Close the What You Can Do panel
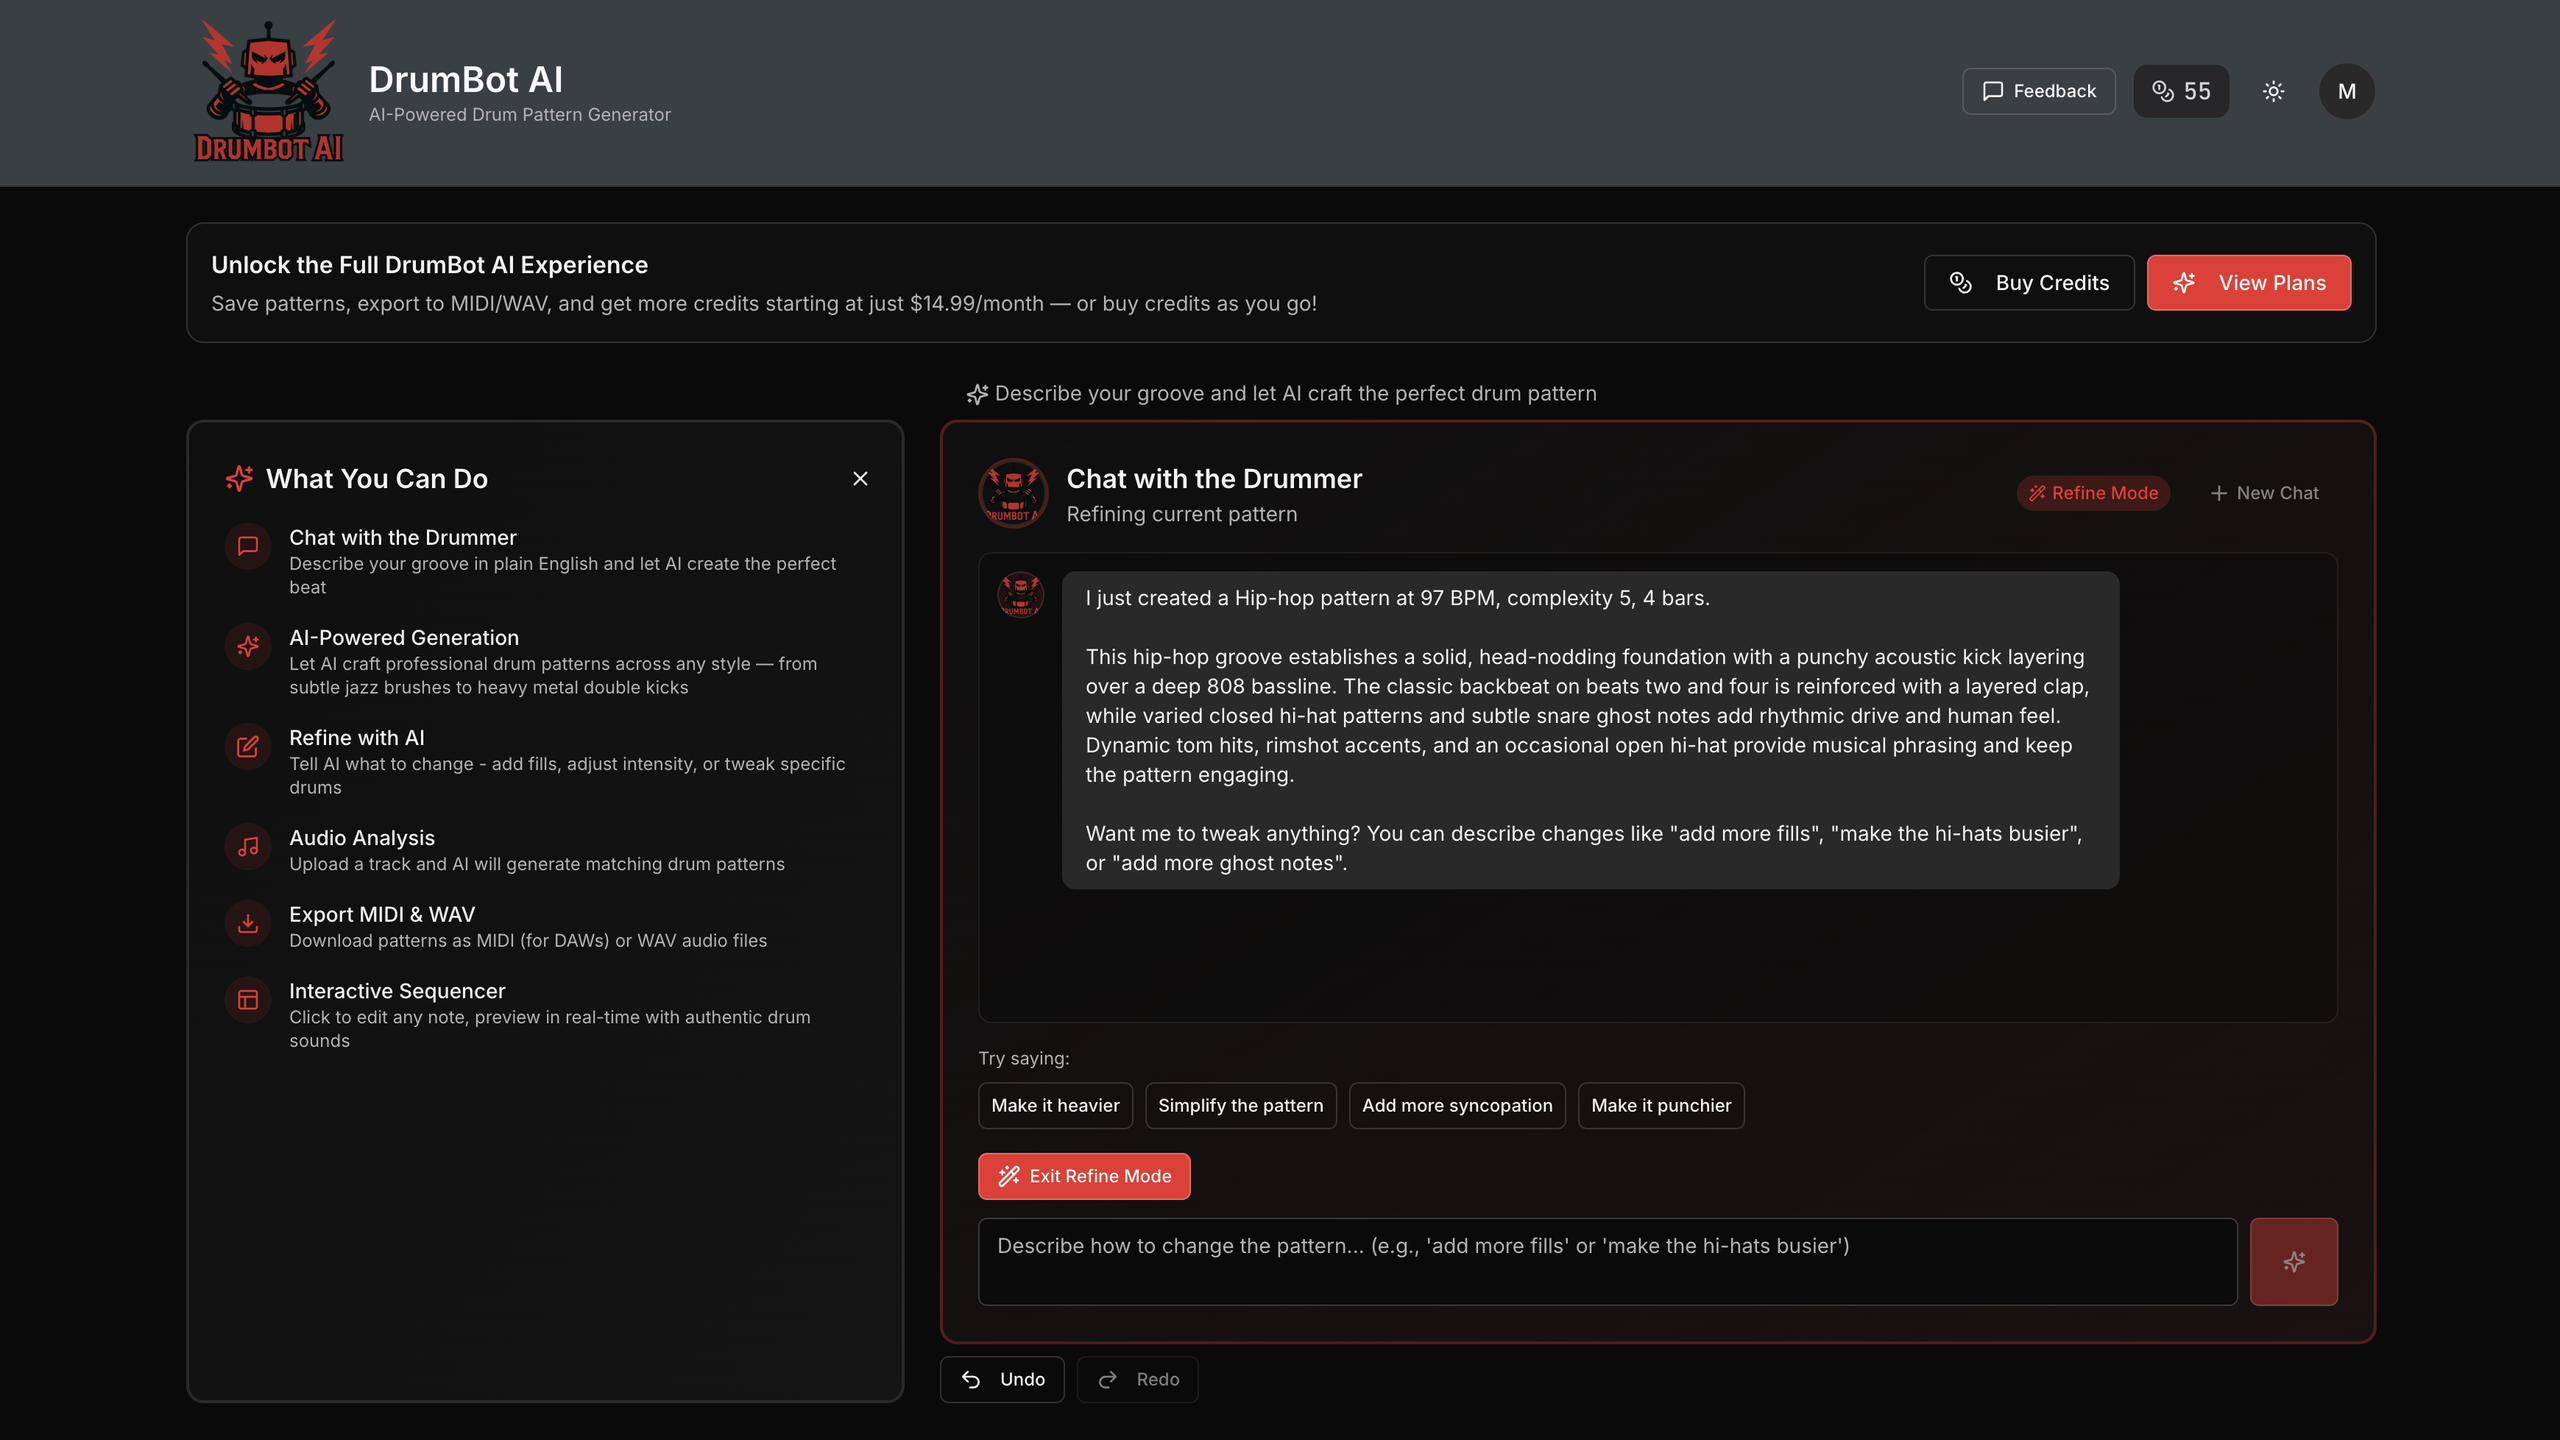This screenshot has width=2560, height=1440. click(x=860, y=479)
